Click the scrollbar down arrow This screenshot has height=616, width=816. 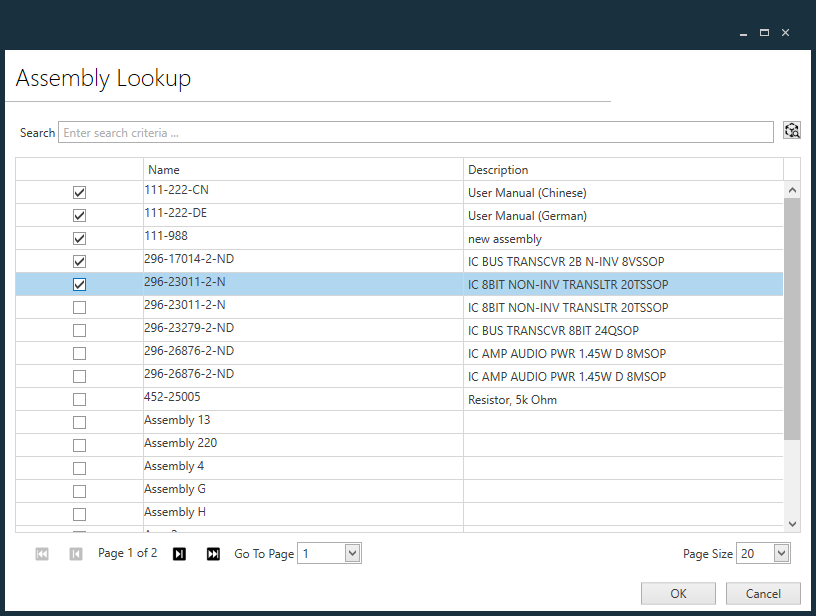(792, 523)
